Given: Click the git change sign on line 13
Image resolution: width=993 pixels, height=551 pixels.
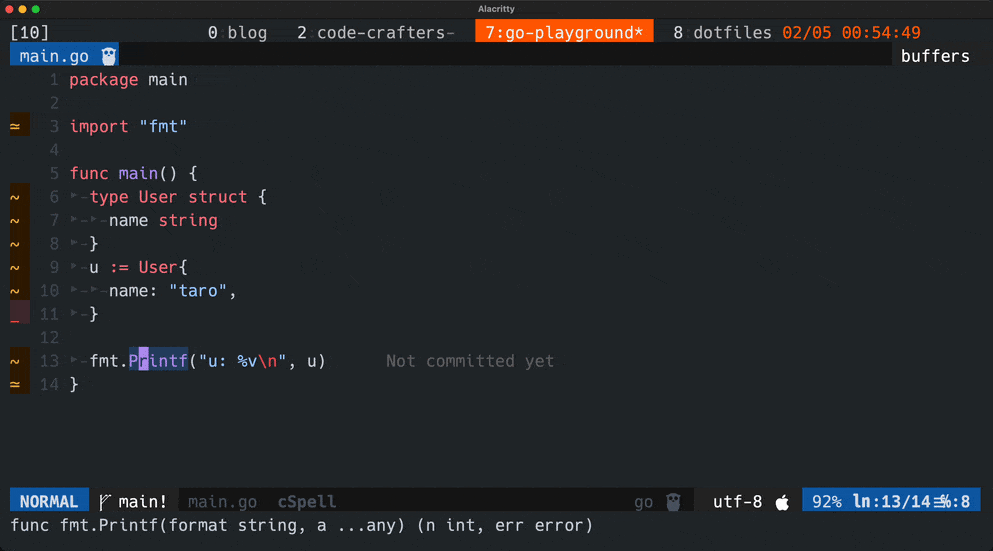Looking at the screenshot, I should 15,361.
